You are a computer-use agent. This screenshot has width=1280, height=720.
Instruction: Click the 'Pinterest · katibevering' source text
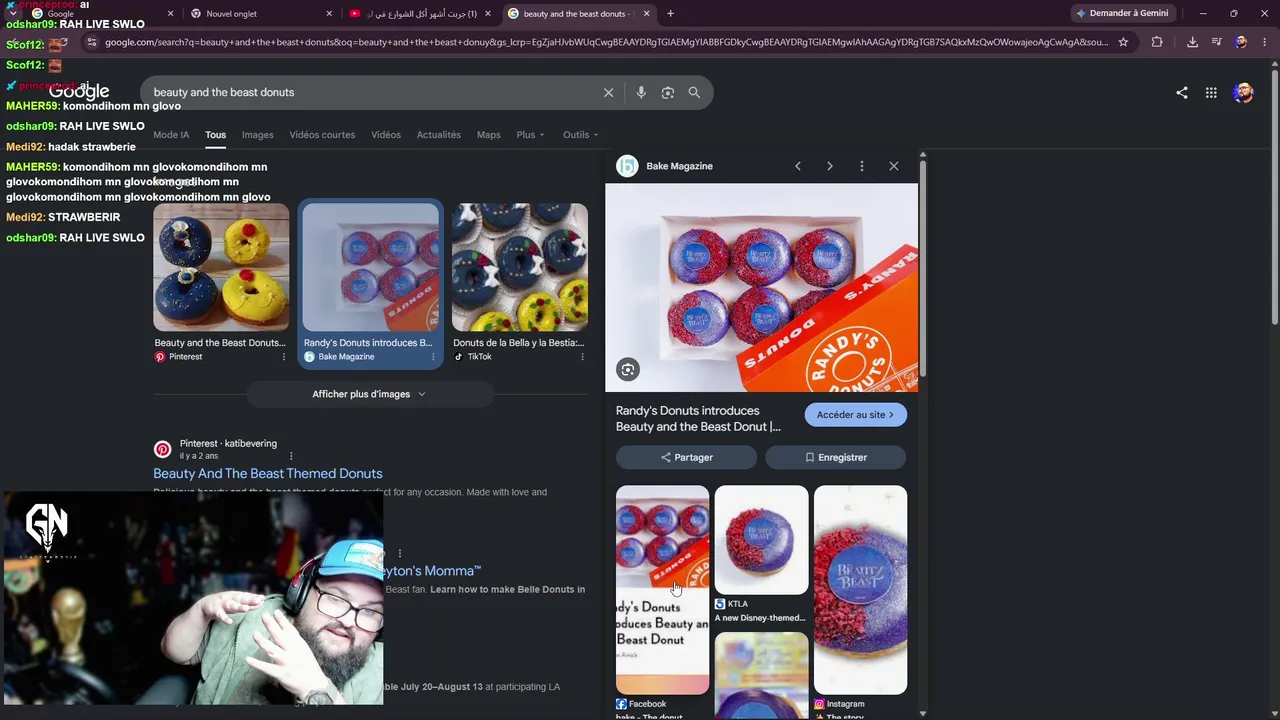click(x=228, y=444)
